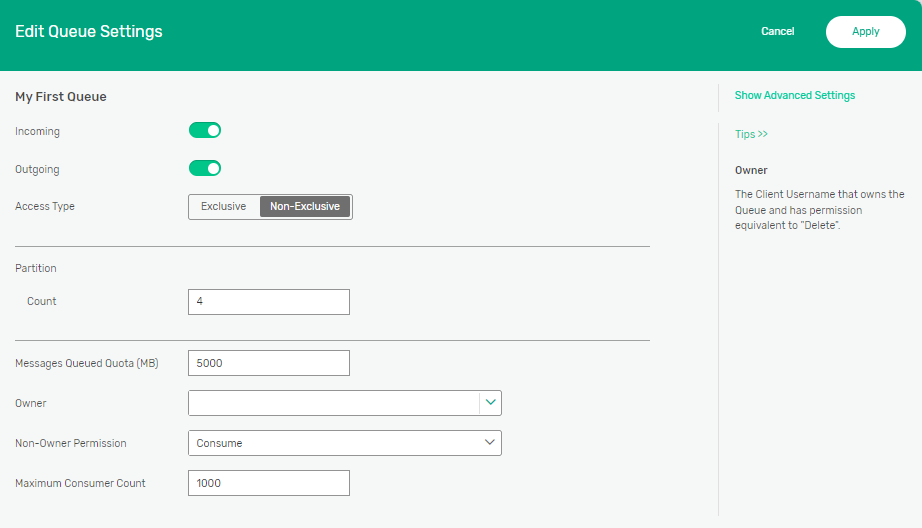Image resolution: width=922 pixels, height=528 pixels.
Task: Click inside the Owner text field
Action: coord(334,403)
